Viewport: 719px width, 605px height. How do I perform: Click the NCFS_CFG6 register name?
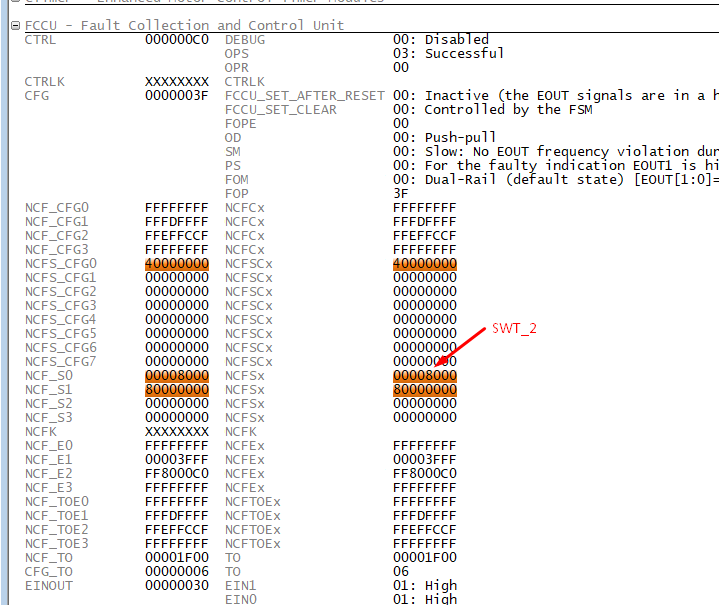click(x=61, y=348)
